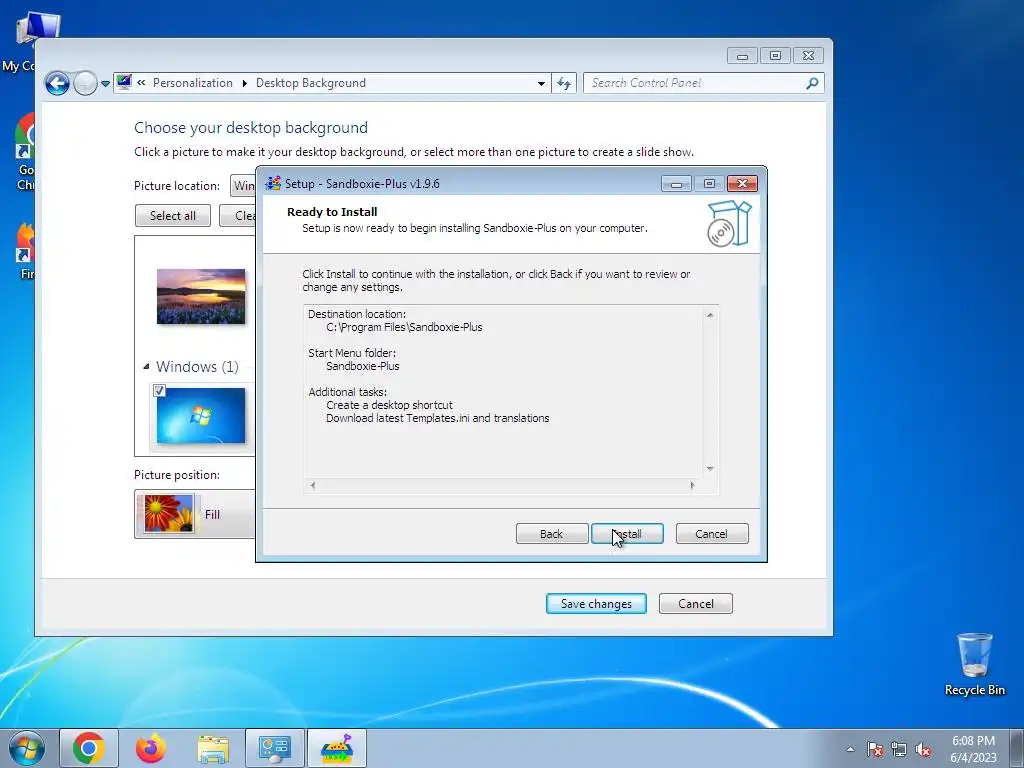Collapse the Windows (1) group
Screen dimensions: 1024x768
(x=146, y=366)
